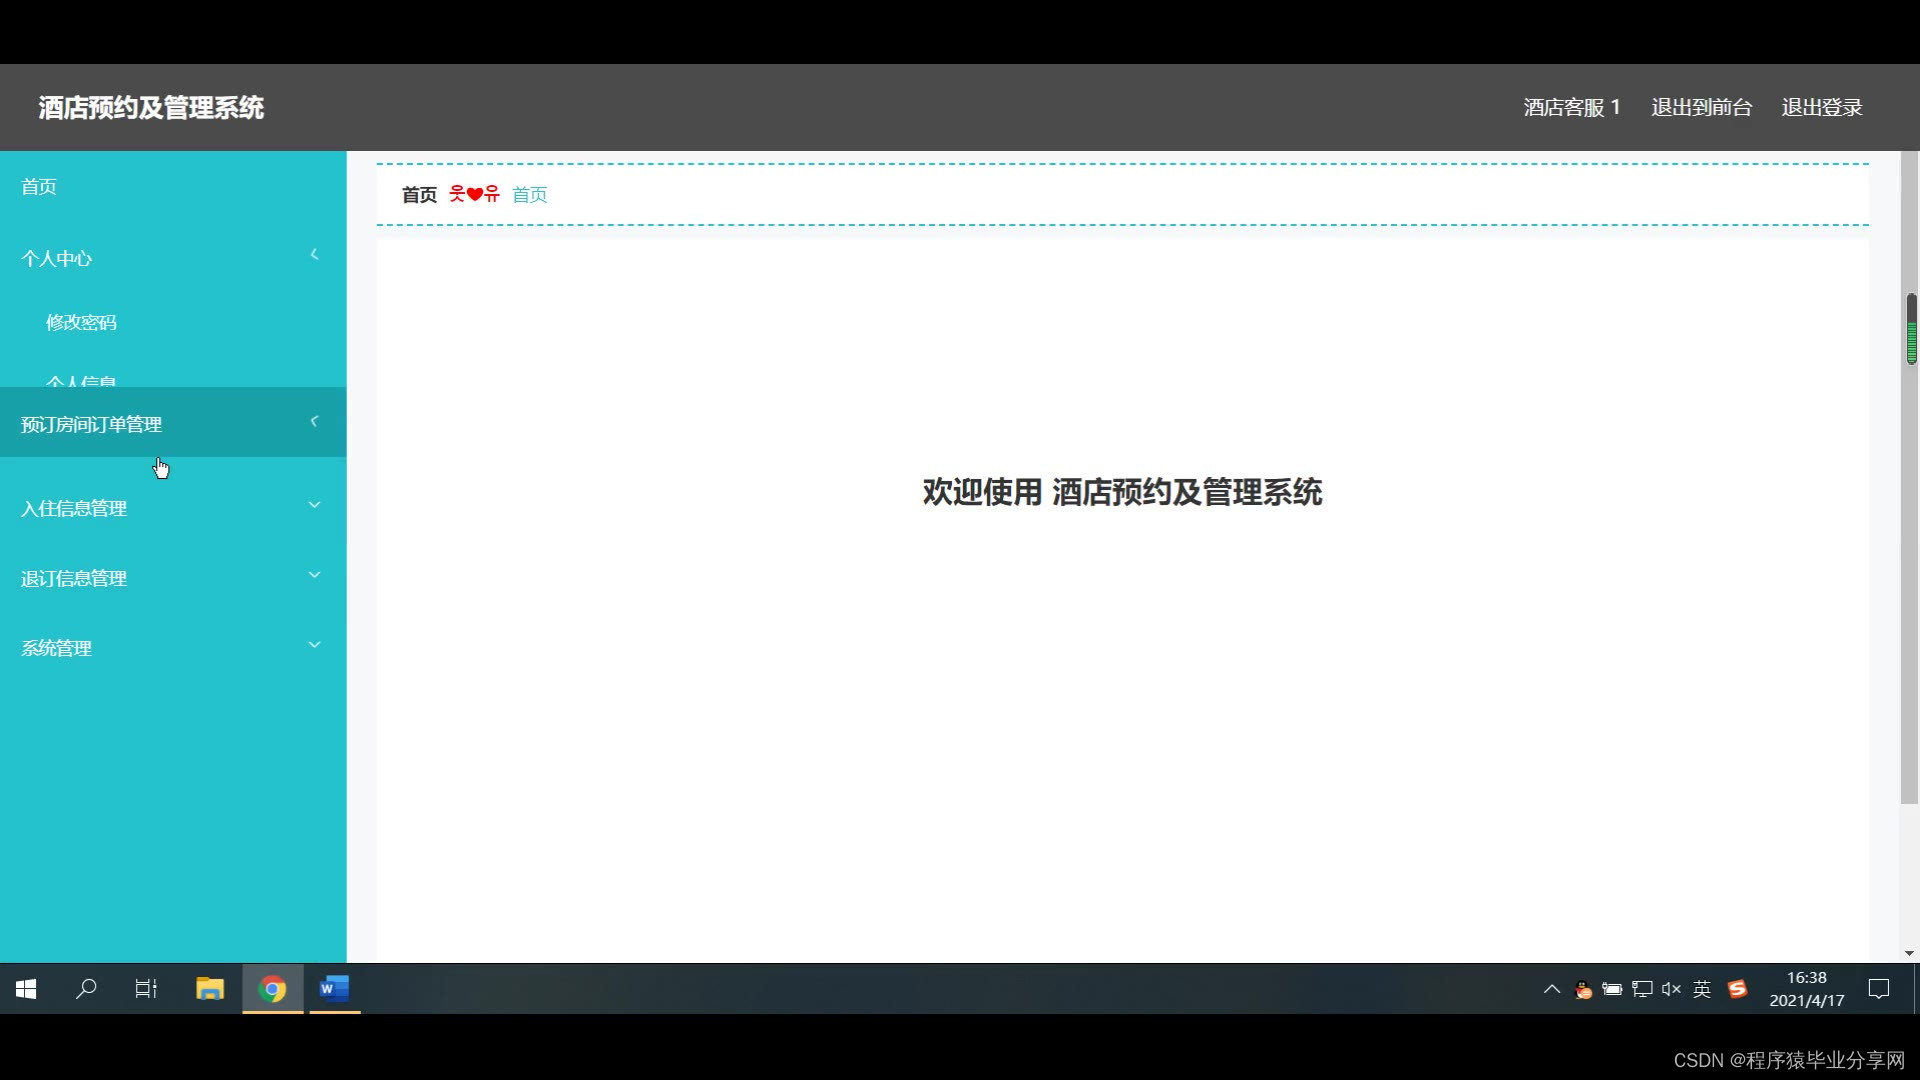Collapse the 个人中心 menu chevron
The height and width of the screenshot is (1080, 1920).
314,255
